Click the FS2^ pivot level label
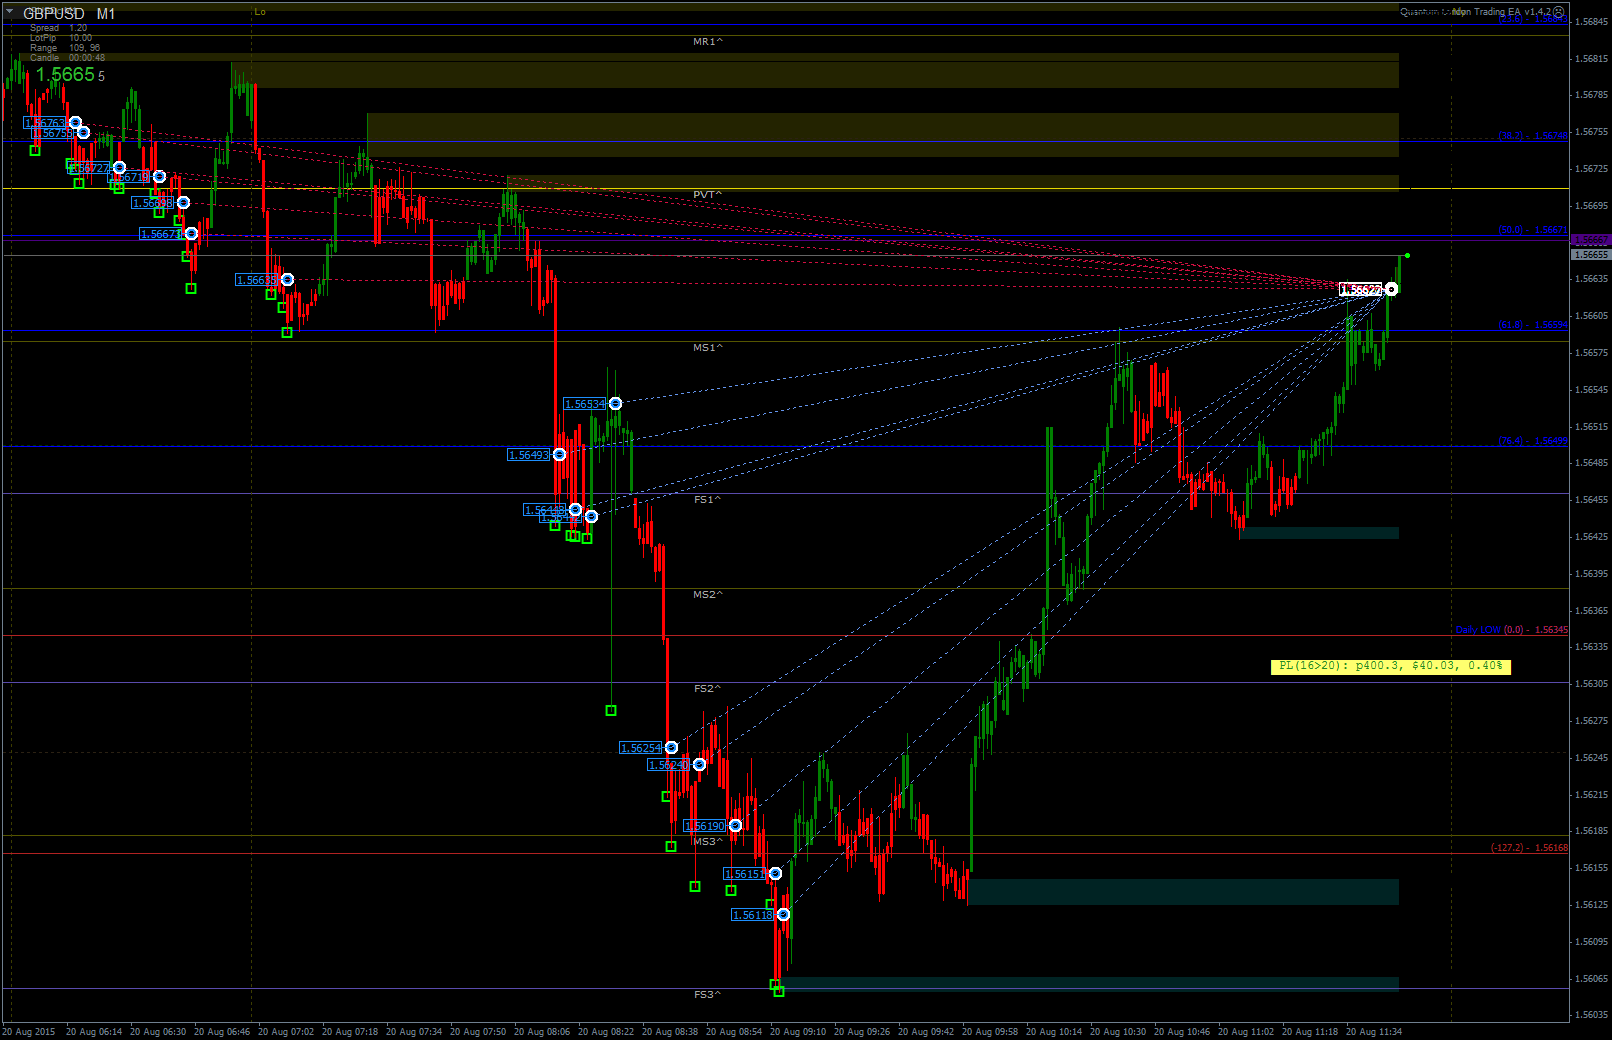This screenshot has height=1040, width=1612. pos(707,689)
